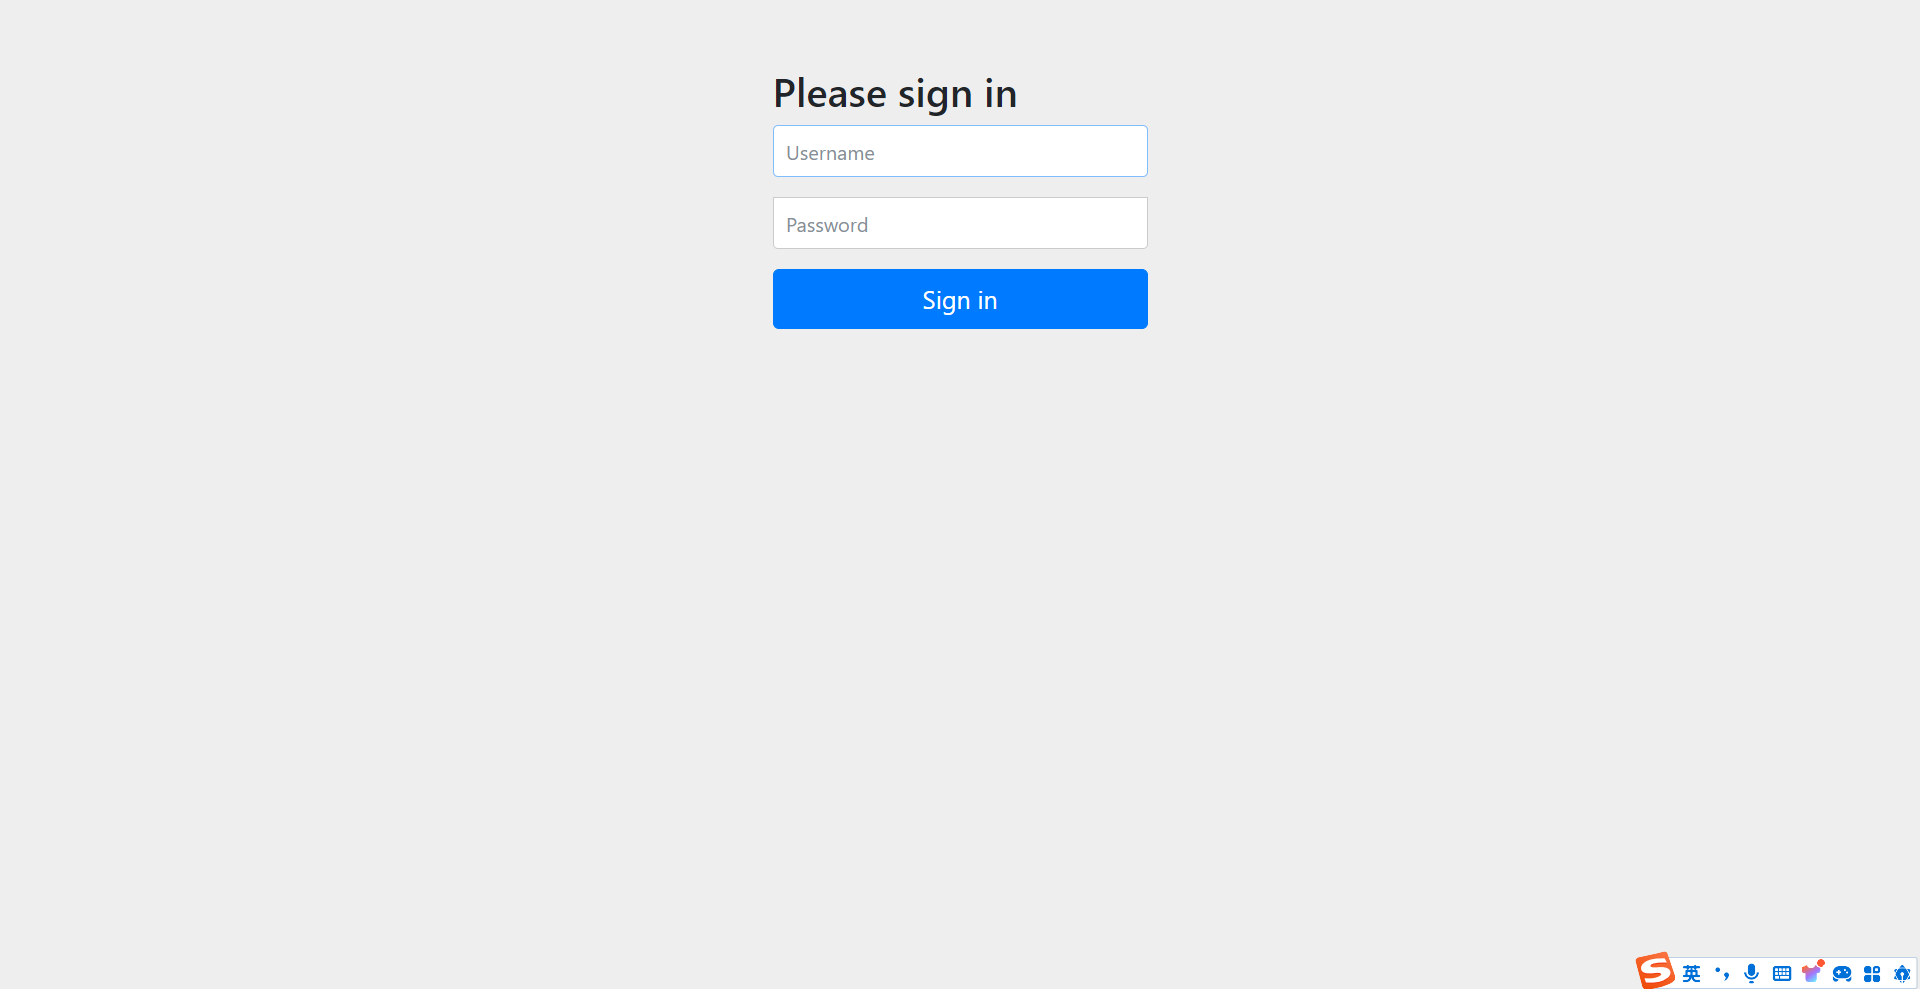Click the blue Sign in text label
This screenshot has width=1920, height=989.
[960, 300]
